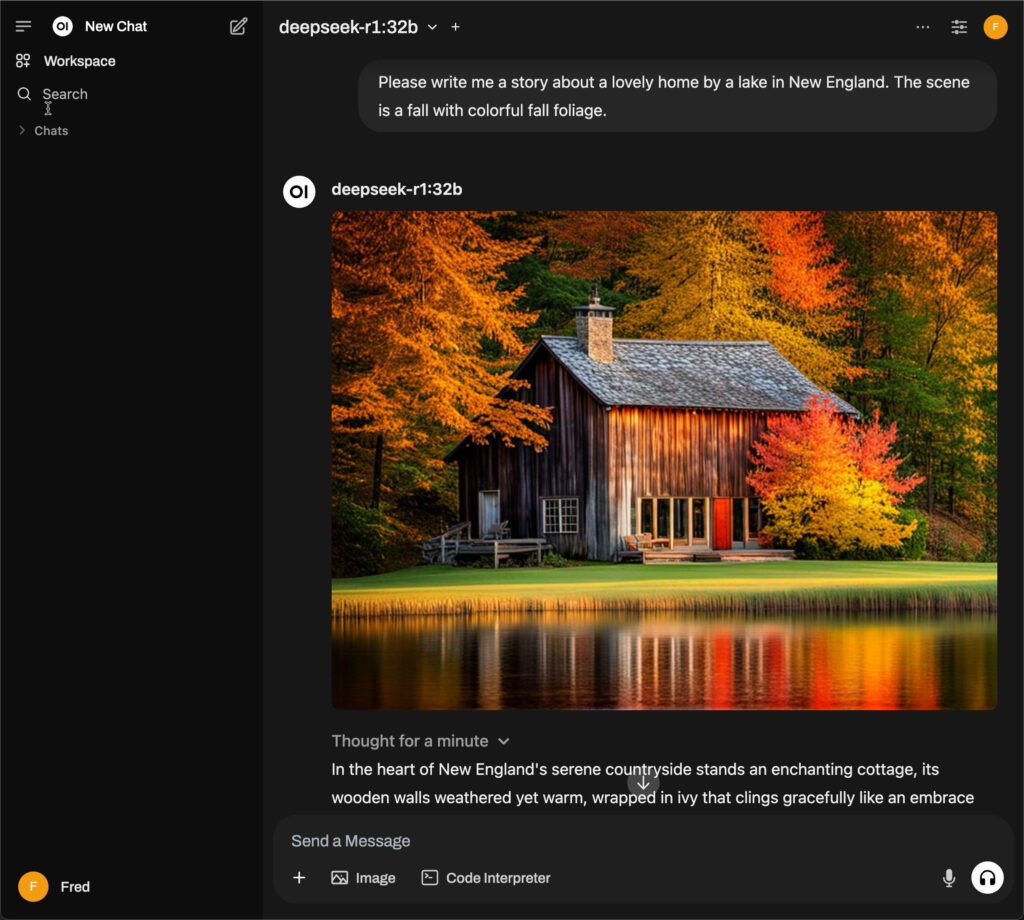Screen dimensions: 1024x920
Task: Click the generated autumn cottage image
Action: (x=664, y=460)
